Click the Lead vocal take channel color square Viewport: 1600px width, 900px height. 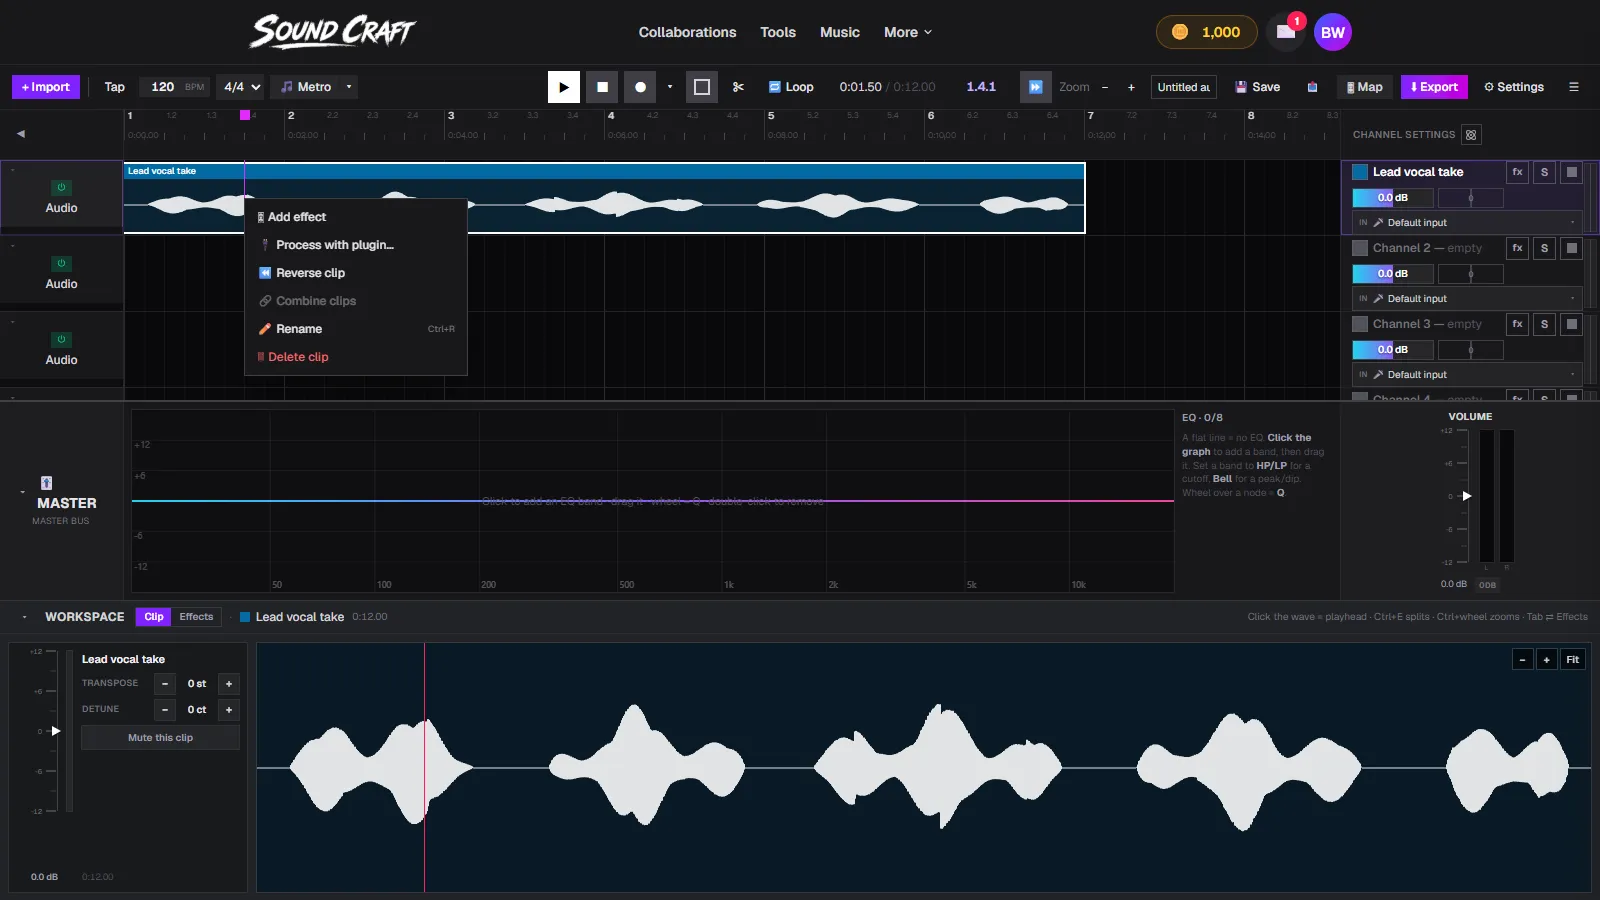point(1360,172)
